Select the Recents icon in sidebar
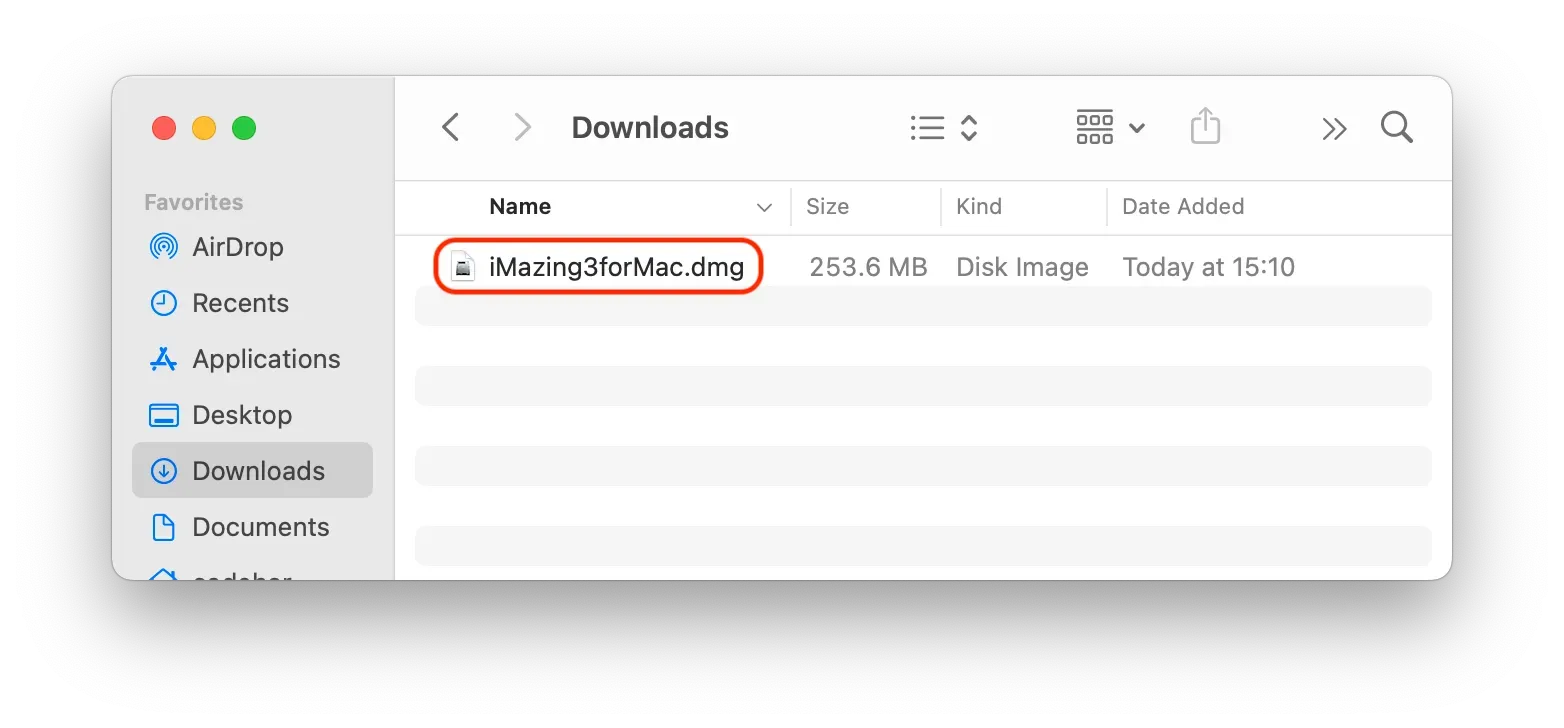 coord(163,302)
